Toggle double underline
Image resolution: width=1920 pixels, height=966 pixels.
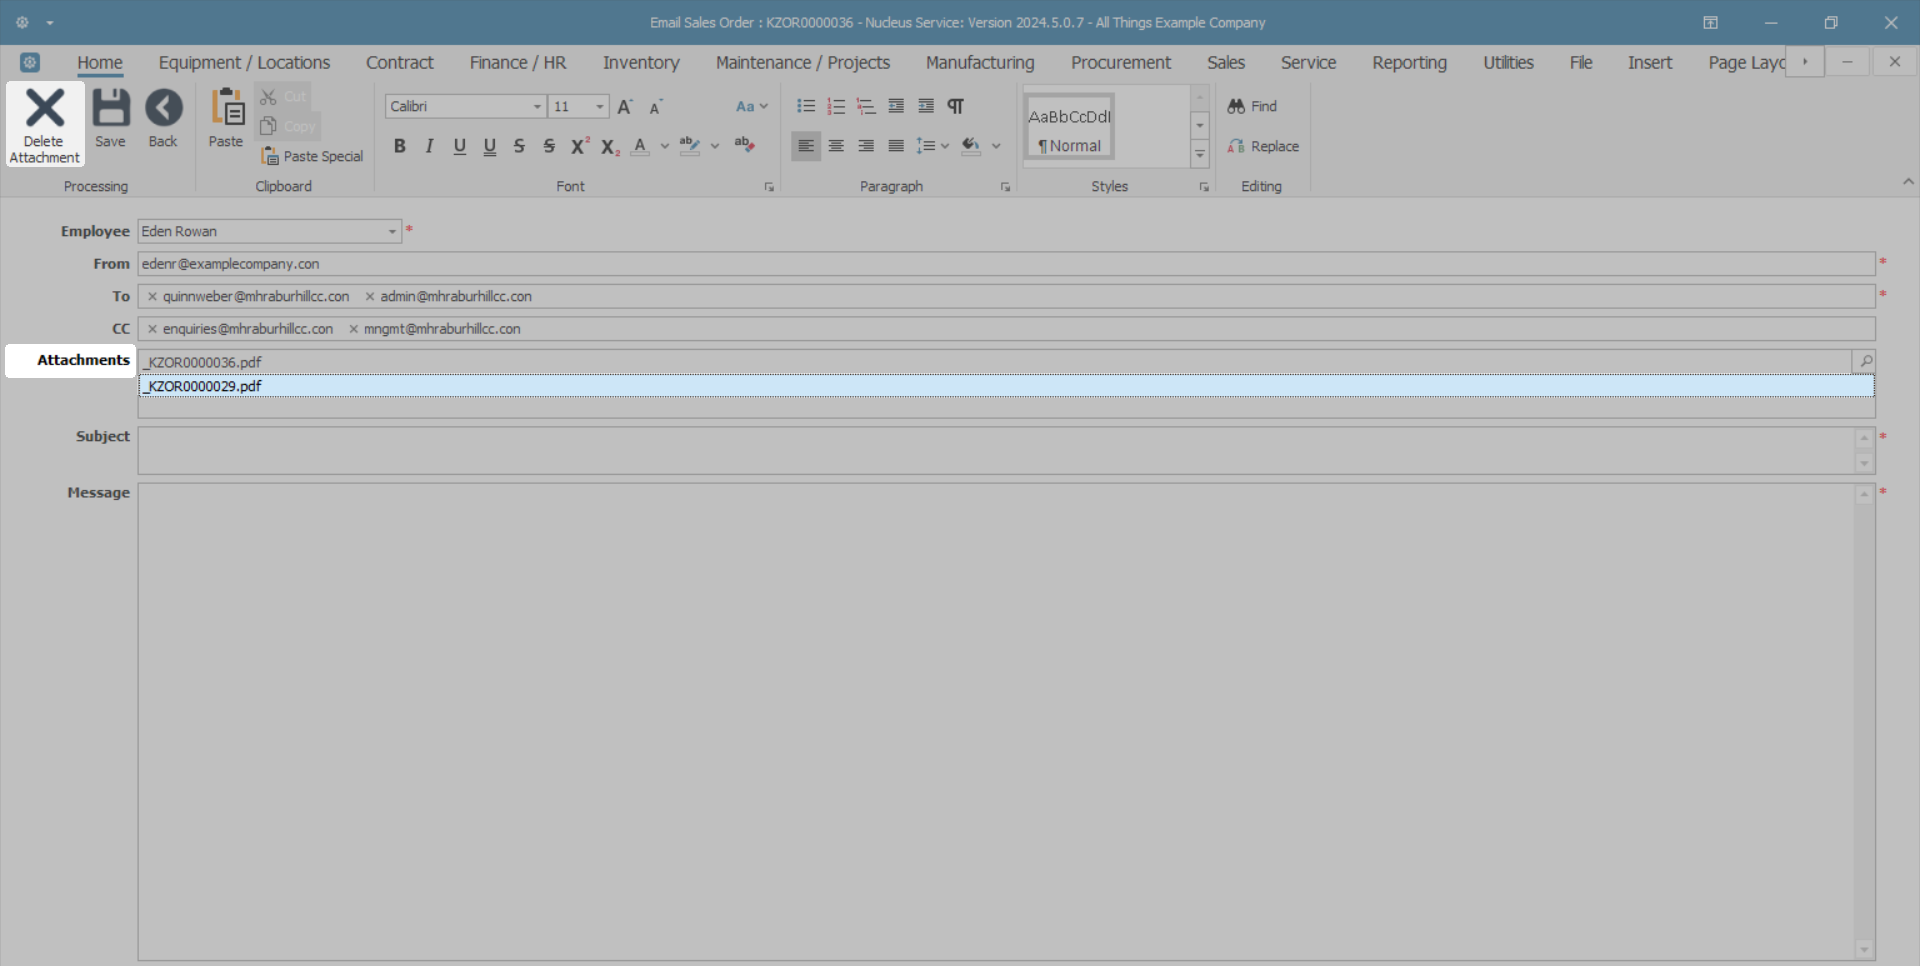[x=490, y=146]
